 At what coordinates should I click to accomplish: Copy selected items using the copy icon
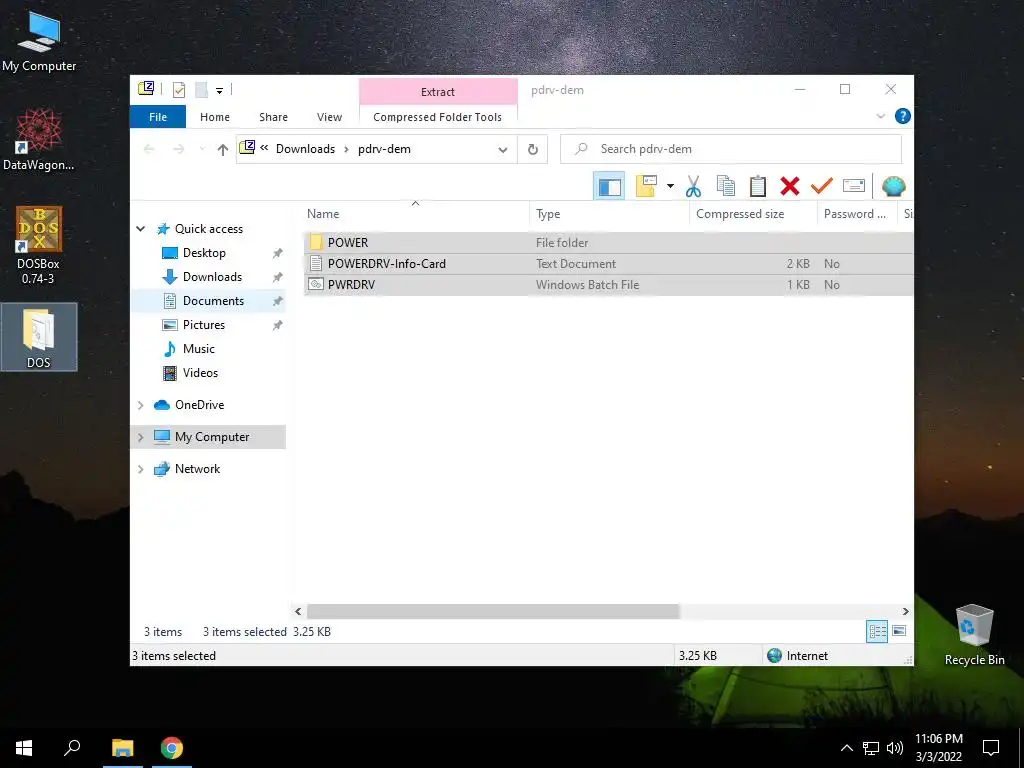coord(726,186)
